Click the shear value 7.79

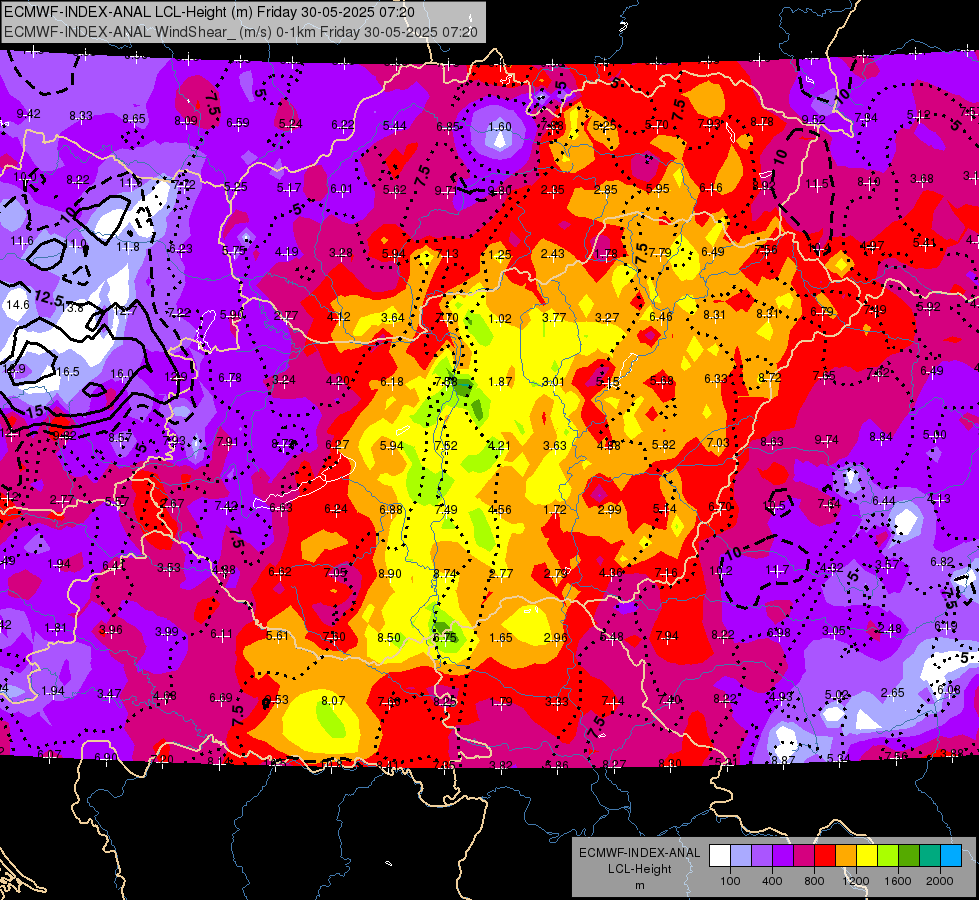[x=660, y=252]
